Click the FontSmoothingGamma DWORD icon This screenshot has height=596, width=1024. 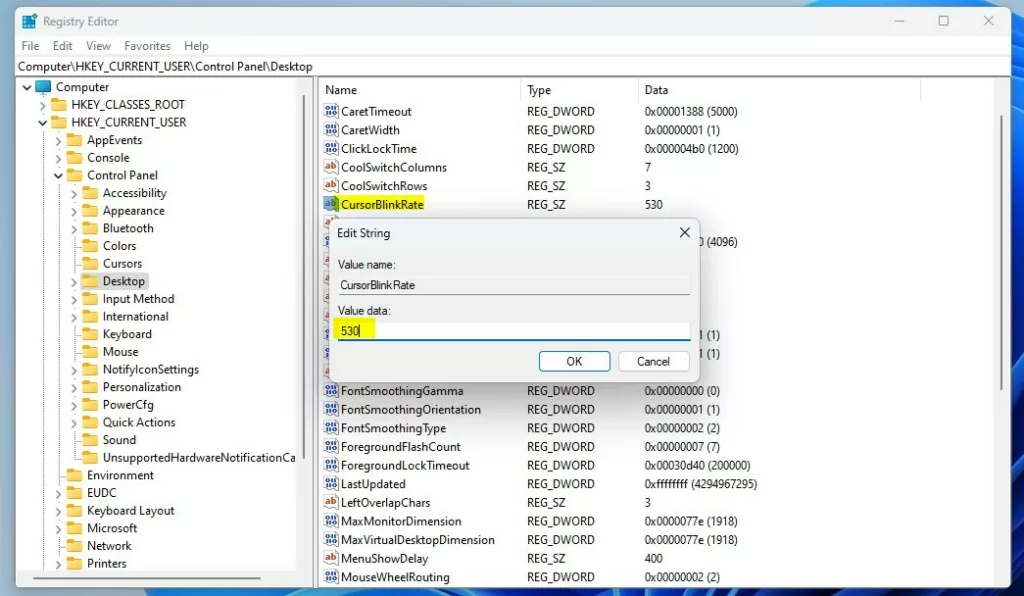coord(331,390)
